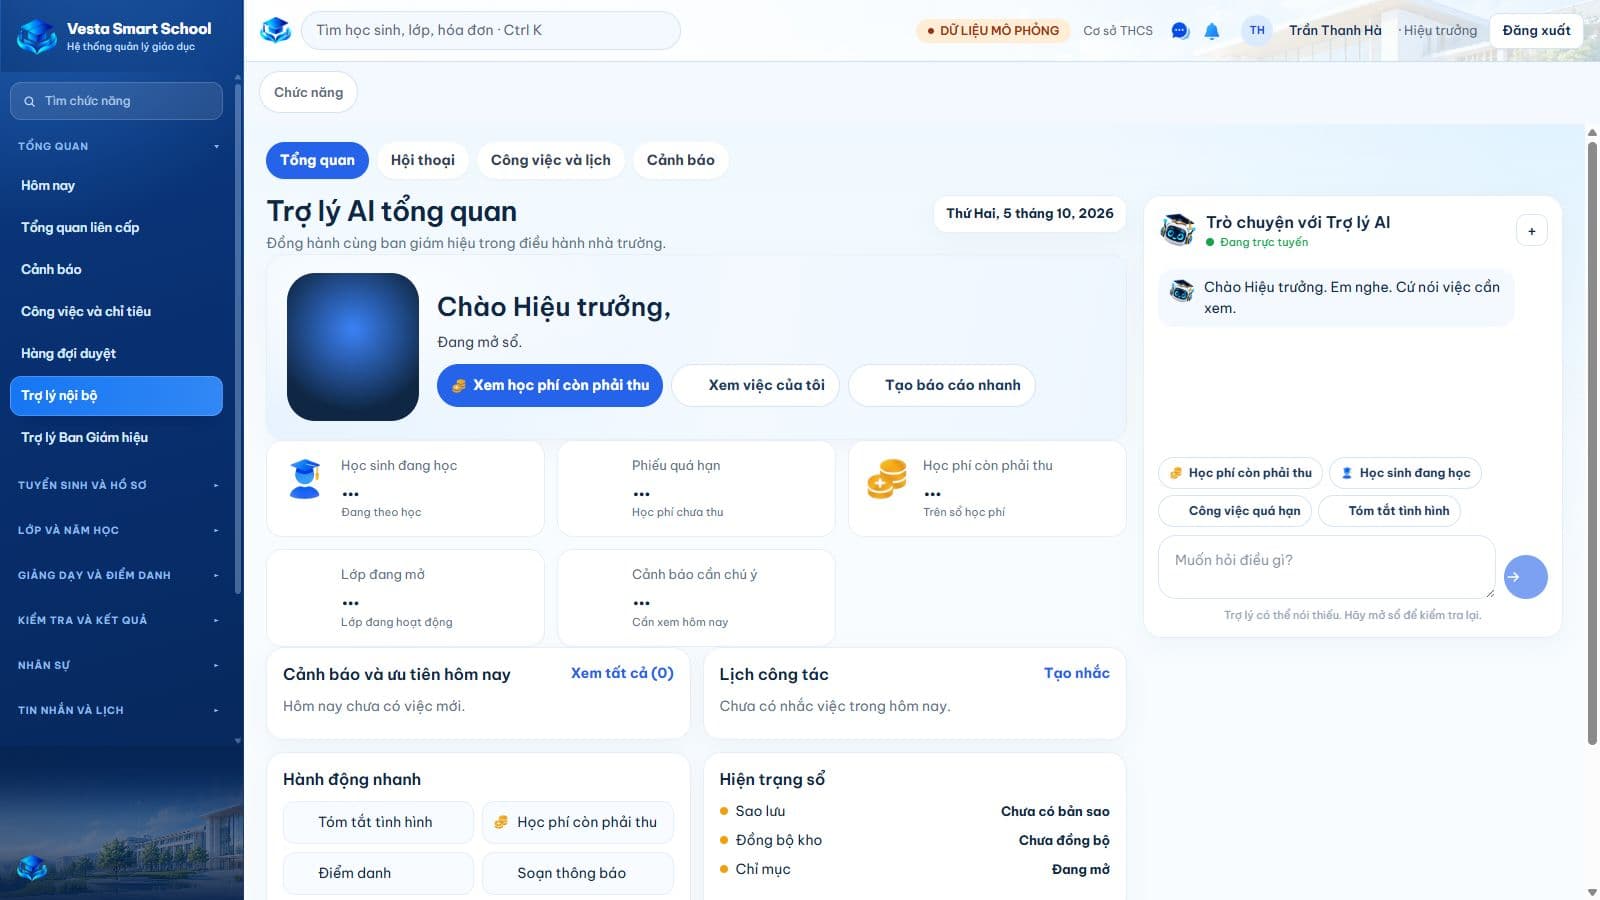1600x900 pixels.
Task: Send the chat message with the arrow button
Action: 1526,577
